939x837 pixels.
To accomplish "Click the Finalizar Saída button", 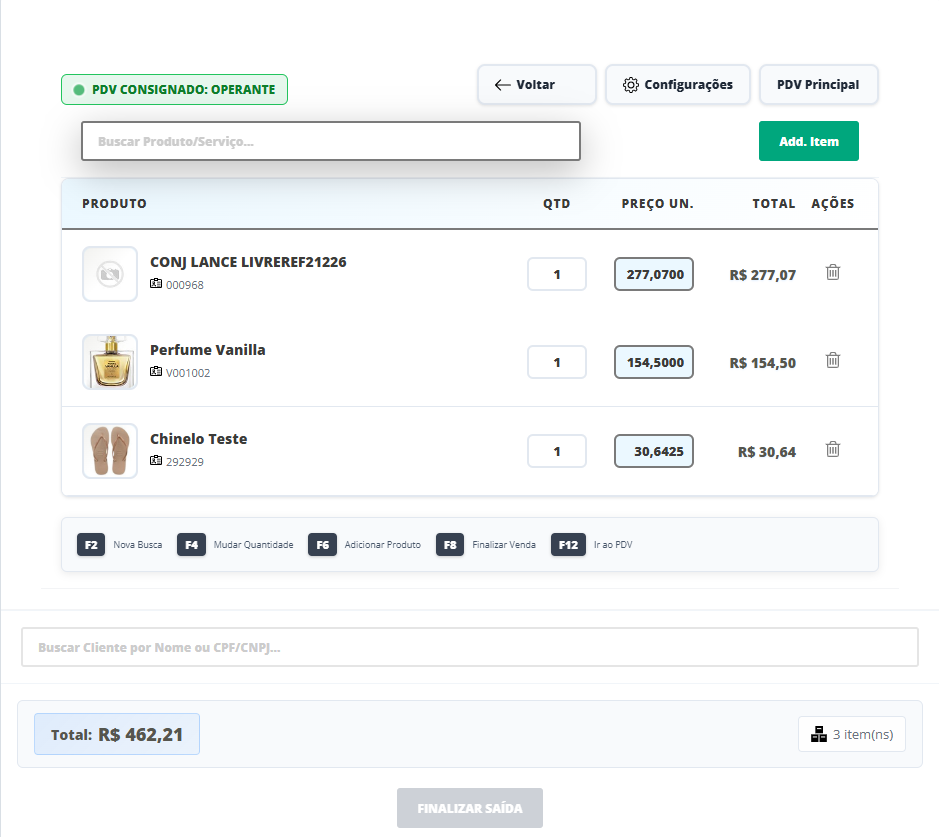I will pyautogui.click(x=469, y=808).
